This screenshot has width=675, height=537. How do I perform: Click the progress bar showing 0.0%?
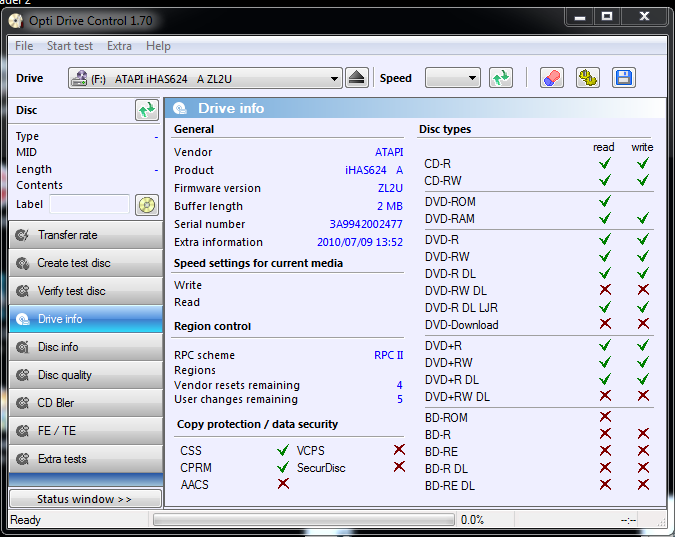pyautogui.click(x=304, y=520)
